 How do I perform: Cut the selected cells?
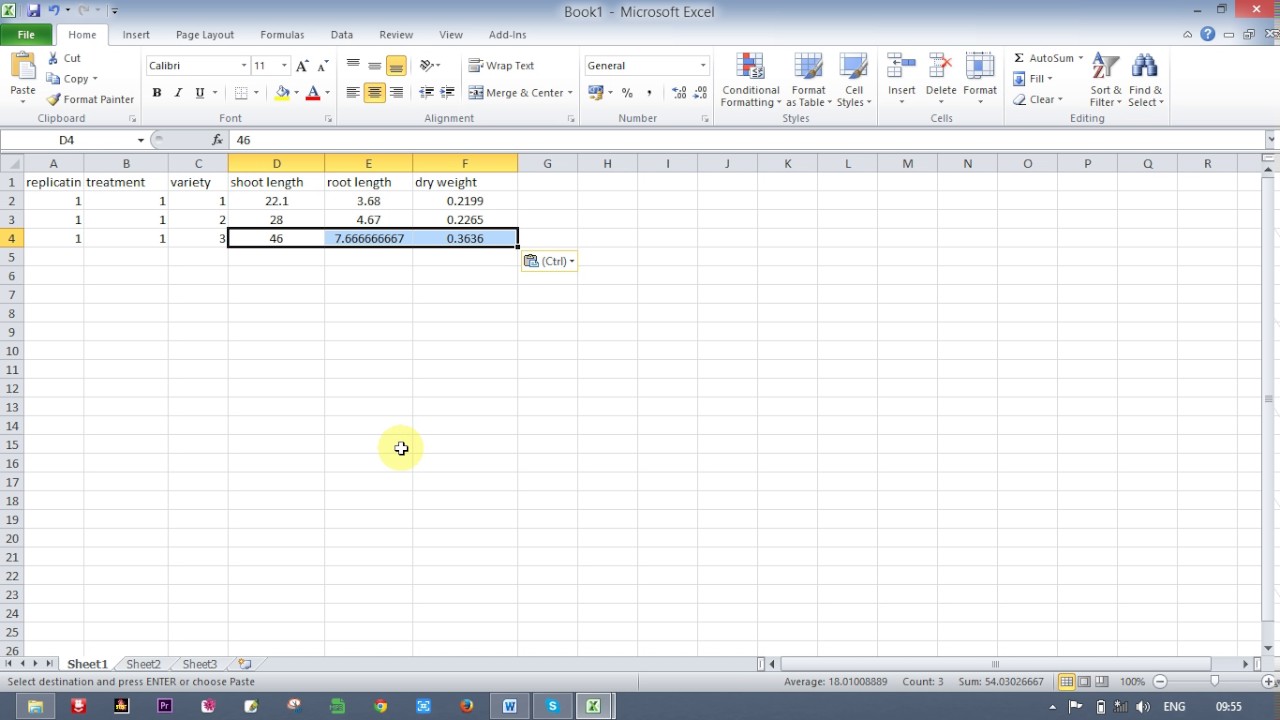point(64,58)
